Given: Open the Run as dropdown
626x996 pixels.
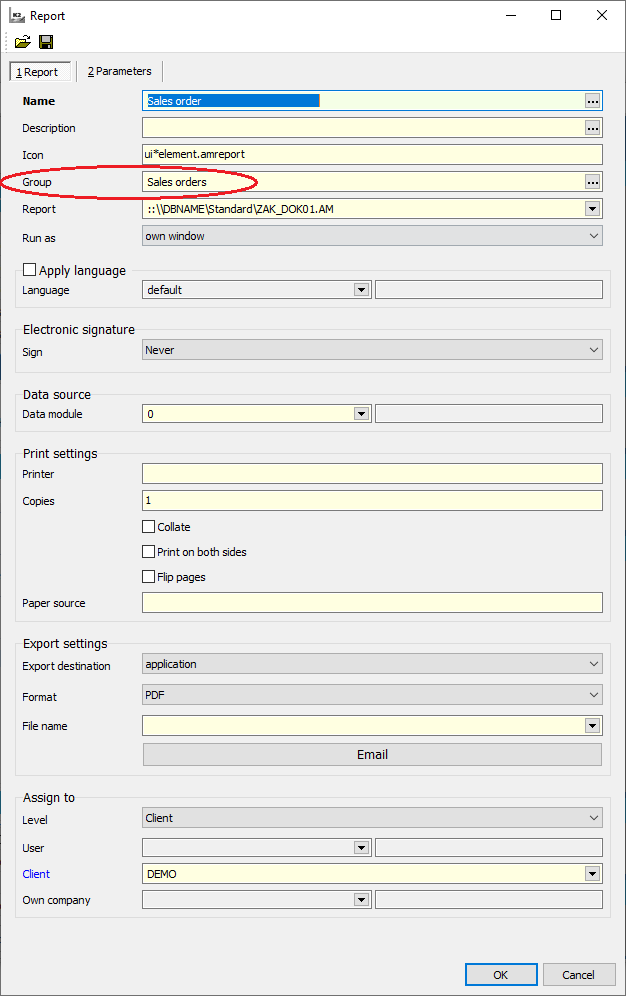Looking at the screenshot, I should [x=594, y=236].
